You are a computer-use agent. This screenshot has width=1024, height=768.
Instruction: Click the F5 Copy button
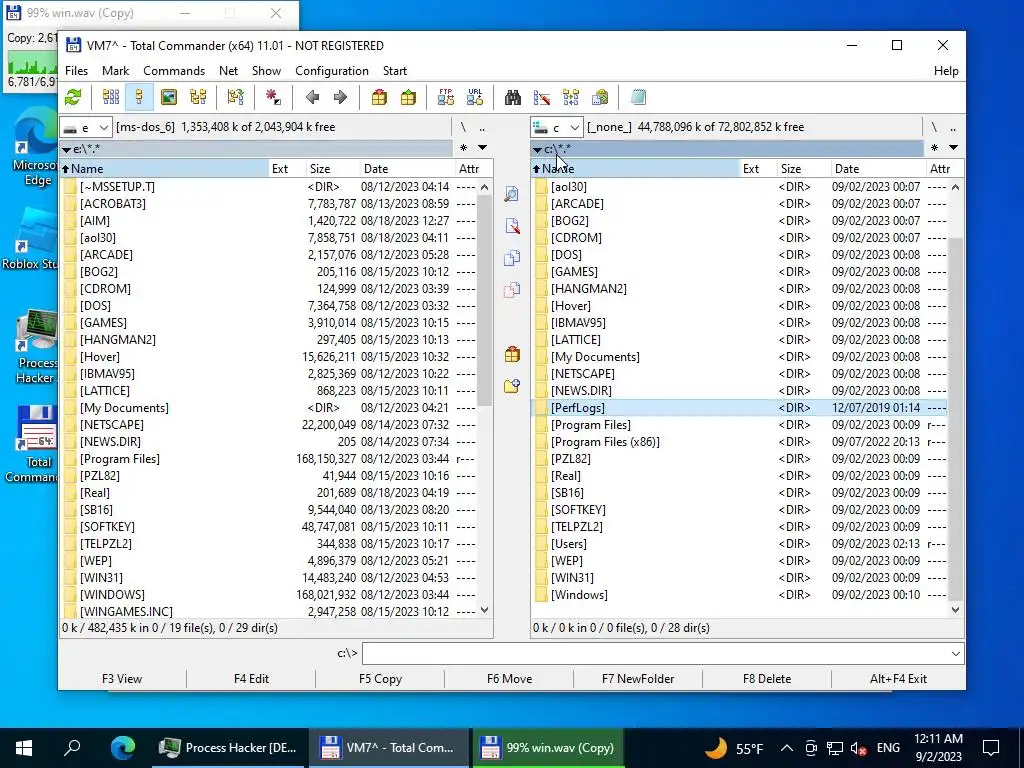click(380, 679)
